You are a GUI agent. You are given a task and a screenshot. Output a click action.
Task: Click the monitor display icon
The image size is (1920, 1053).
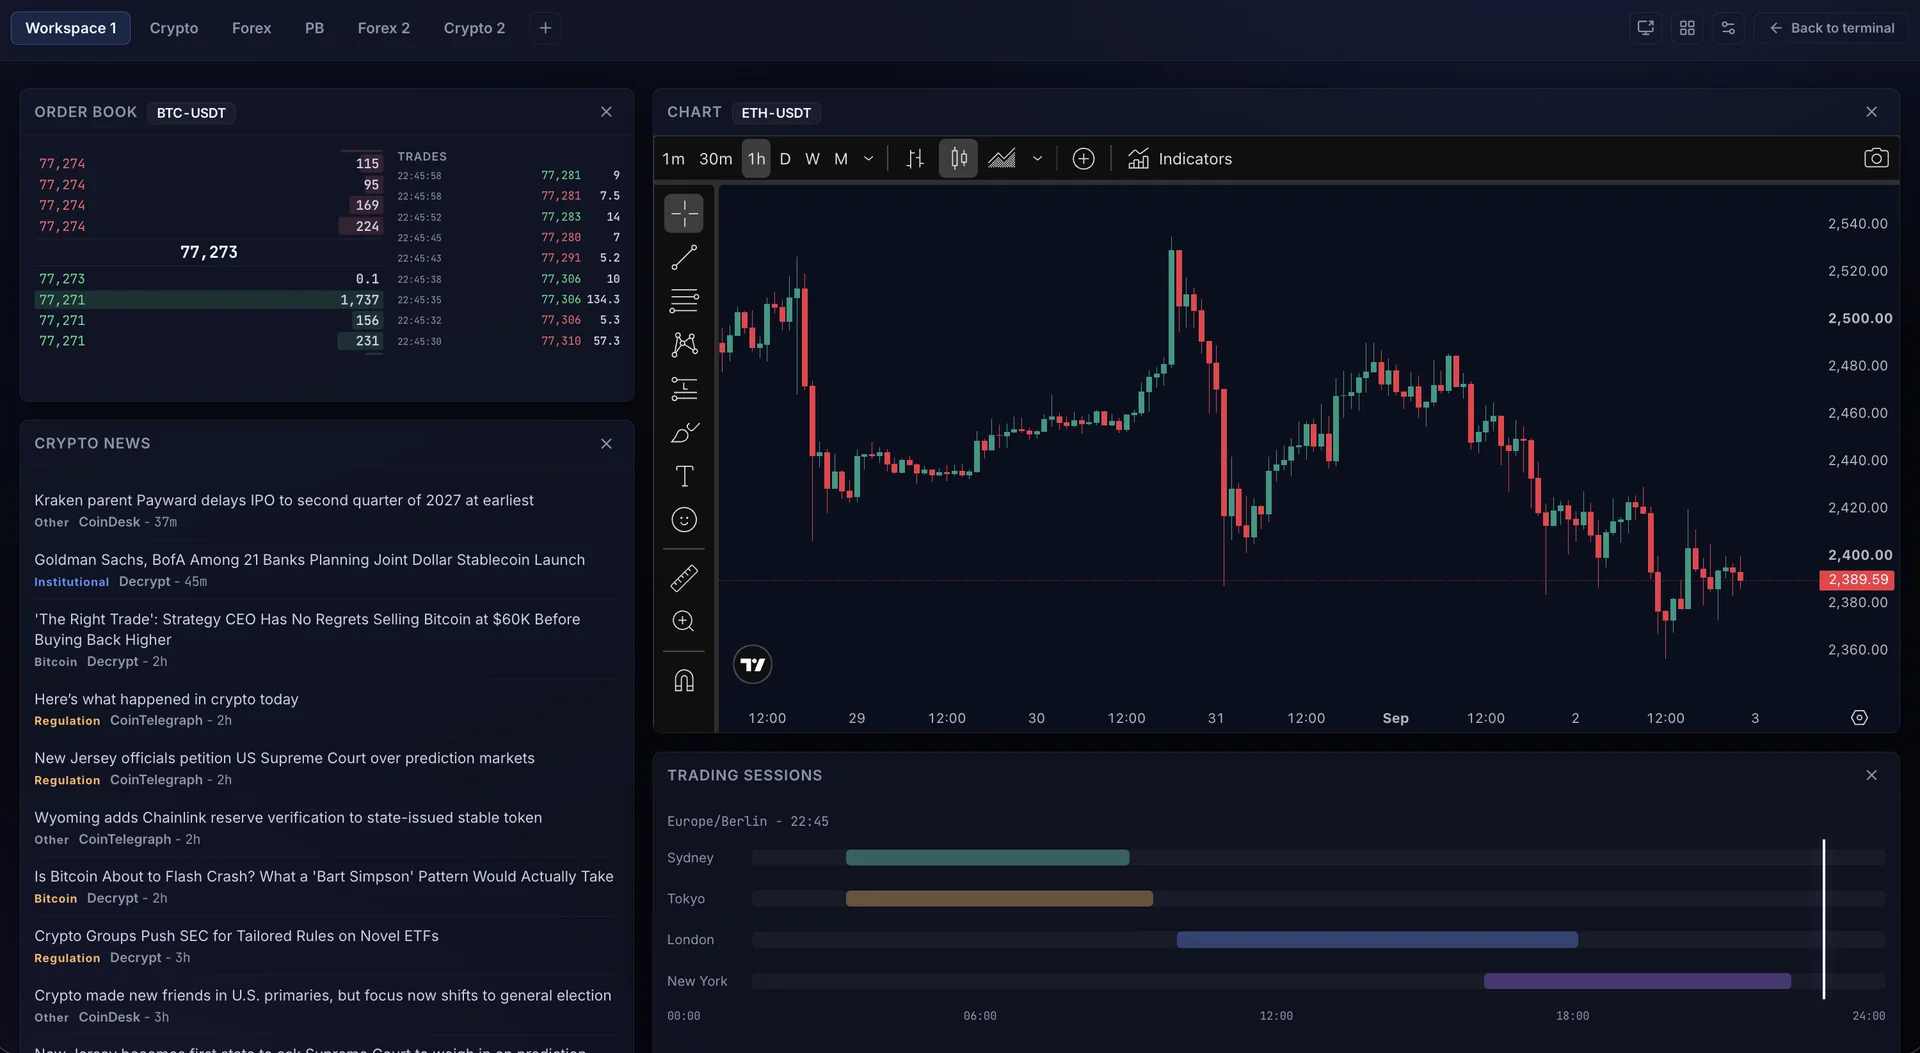(x=1645, y=28)
